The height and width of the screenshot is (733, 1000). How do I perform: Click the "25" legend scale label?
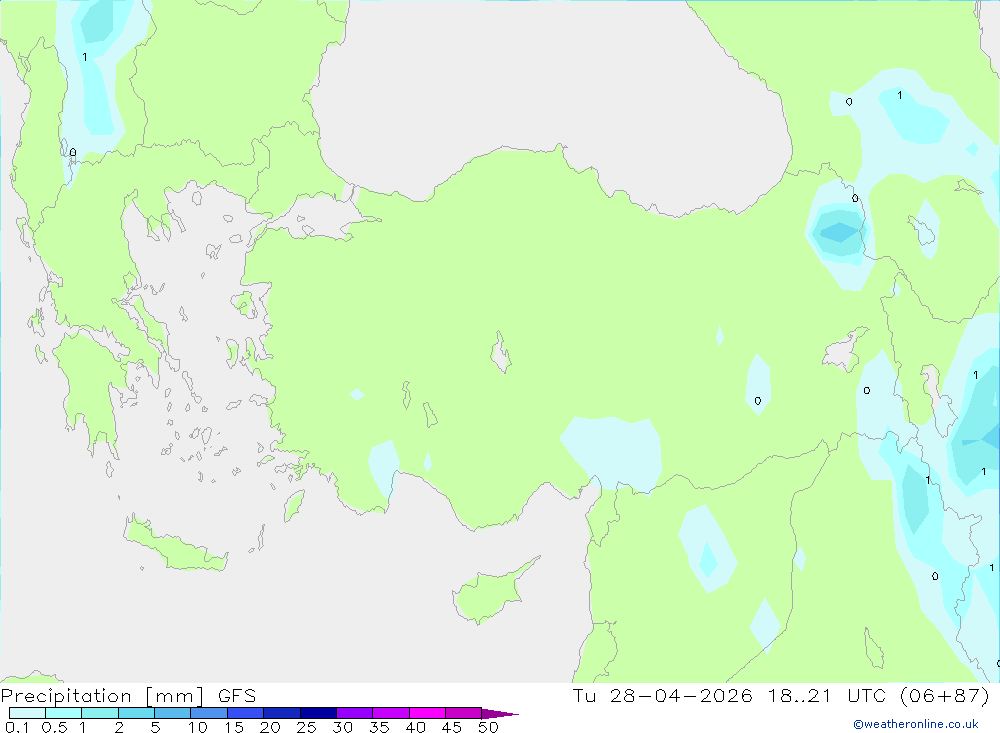coord(307,727)
